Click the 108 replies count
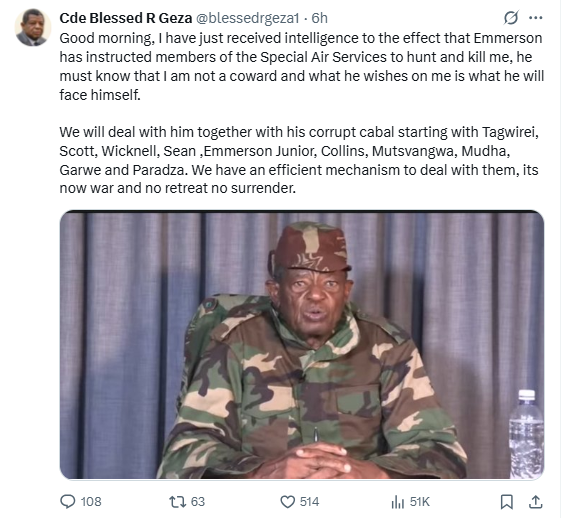This screenshot has height=518, width=562. pos(91,502)
